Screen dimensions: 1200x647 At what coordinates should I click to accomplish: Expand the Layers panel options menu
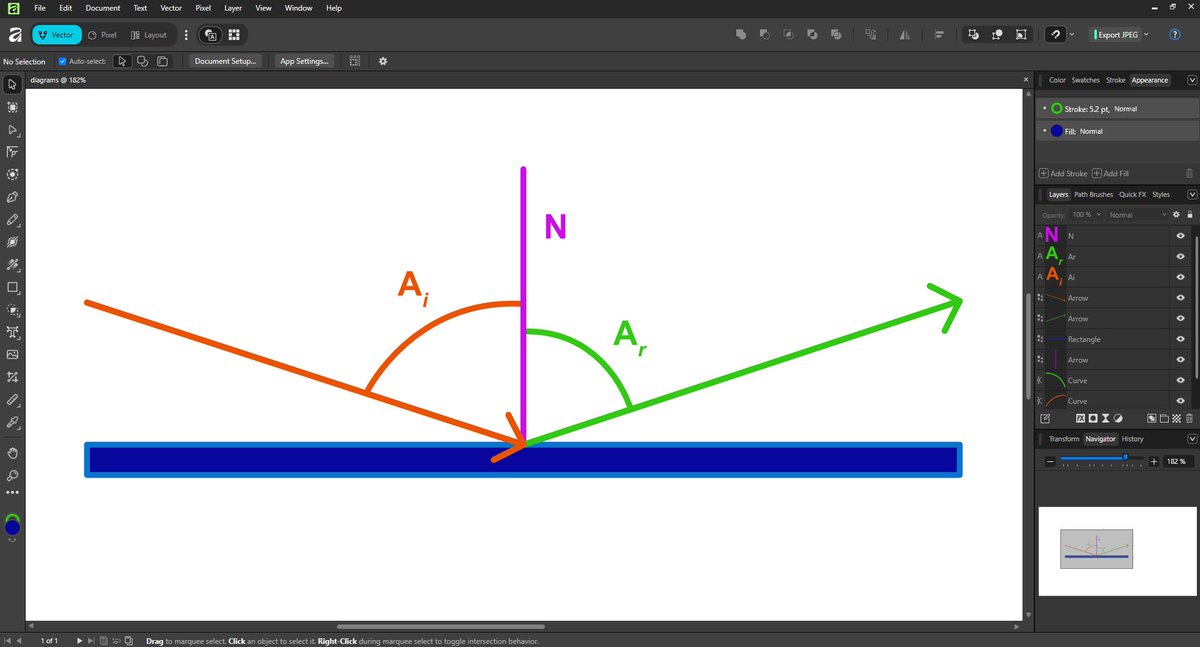pos(1191,195)
